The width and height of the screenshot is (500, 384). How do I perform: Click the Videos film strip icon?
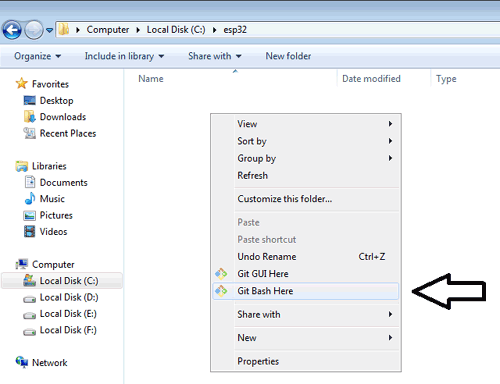[30, 231]
